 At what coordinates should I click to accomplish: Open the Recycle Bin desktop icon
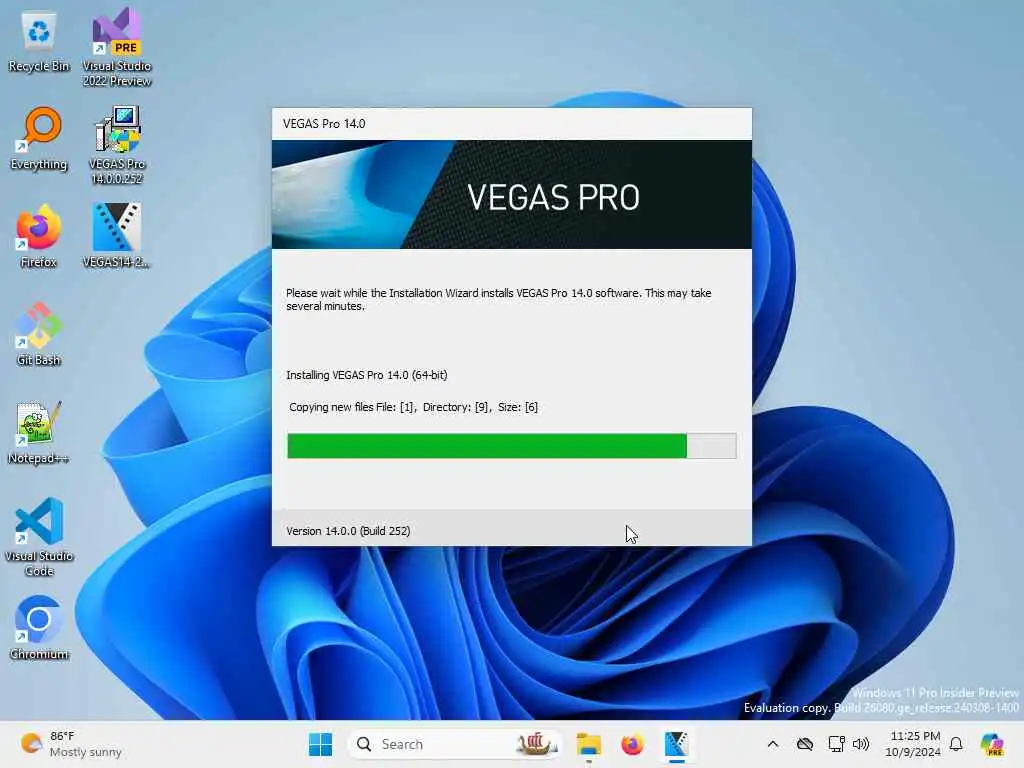click(39, 42)
